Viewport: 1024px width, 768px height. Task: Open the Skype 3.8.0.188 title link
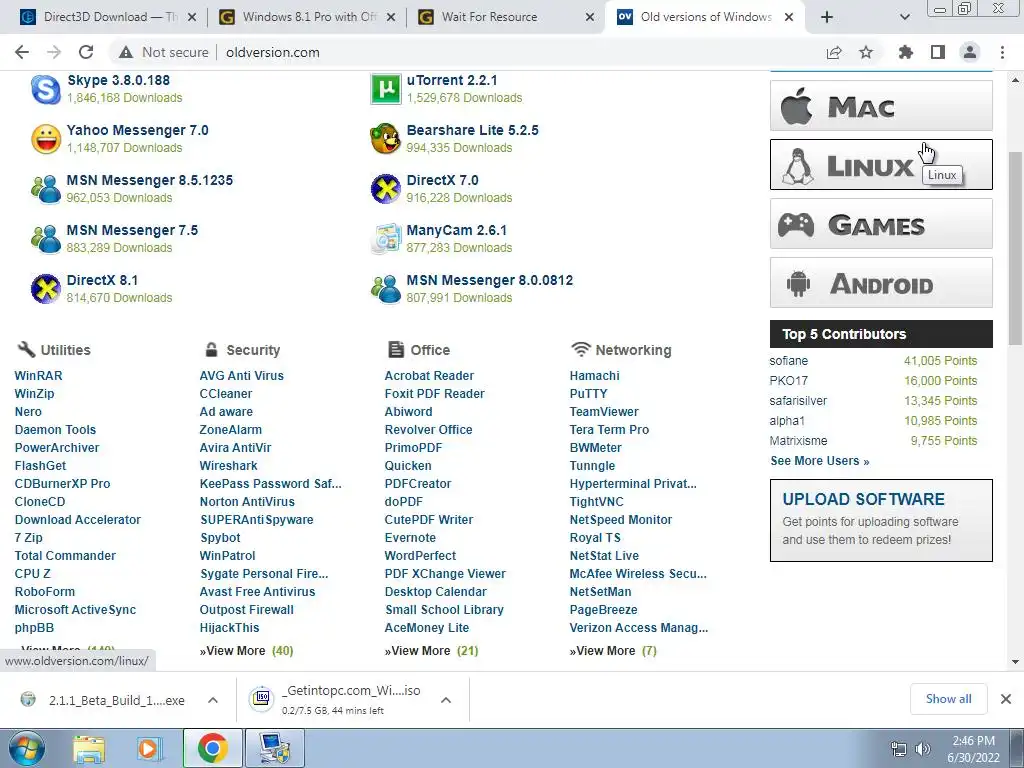(118, 80)
